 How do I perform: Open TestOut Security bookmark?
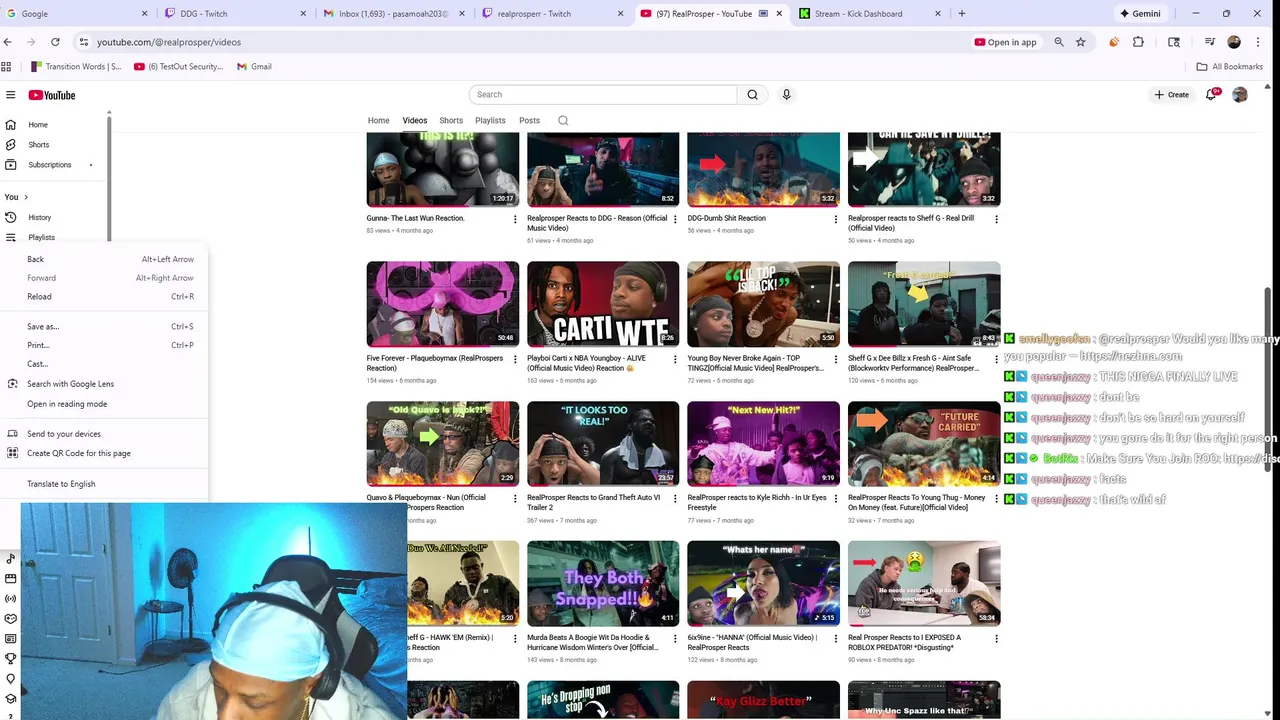pyautogui.click(x=178, y=67)
